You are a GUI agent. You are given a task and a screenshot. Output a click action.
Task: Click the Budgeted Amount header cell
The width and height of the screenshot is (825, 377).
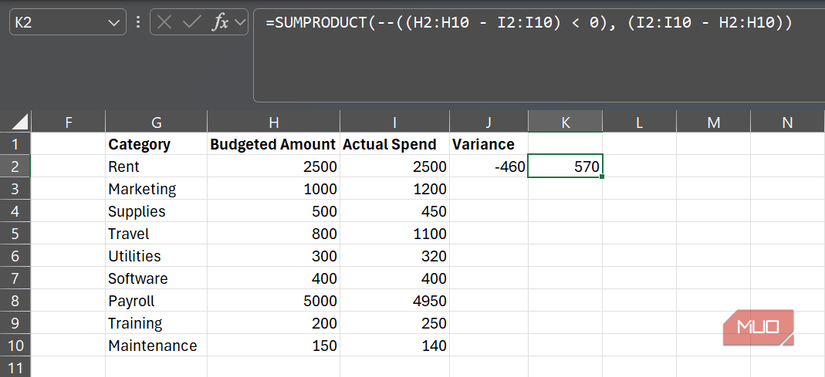point(274,144)
